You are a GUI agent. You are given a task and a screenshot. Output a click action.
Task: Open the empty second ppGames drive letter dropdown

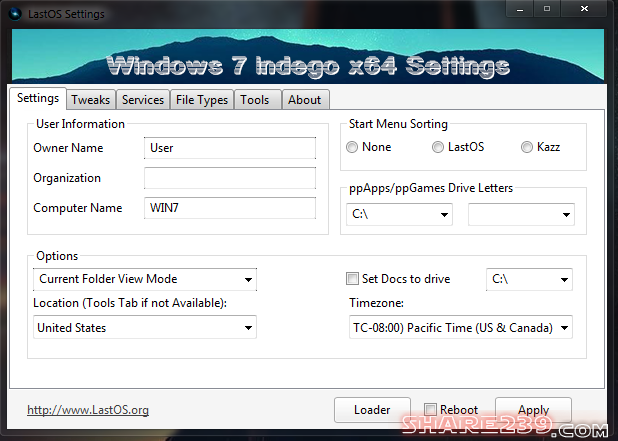pyautogui.click(x=521, y=214)
